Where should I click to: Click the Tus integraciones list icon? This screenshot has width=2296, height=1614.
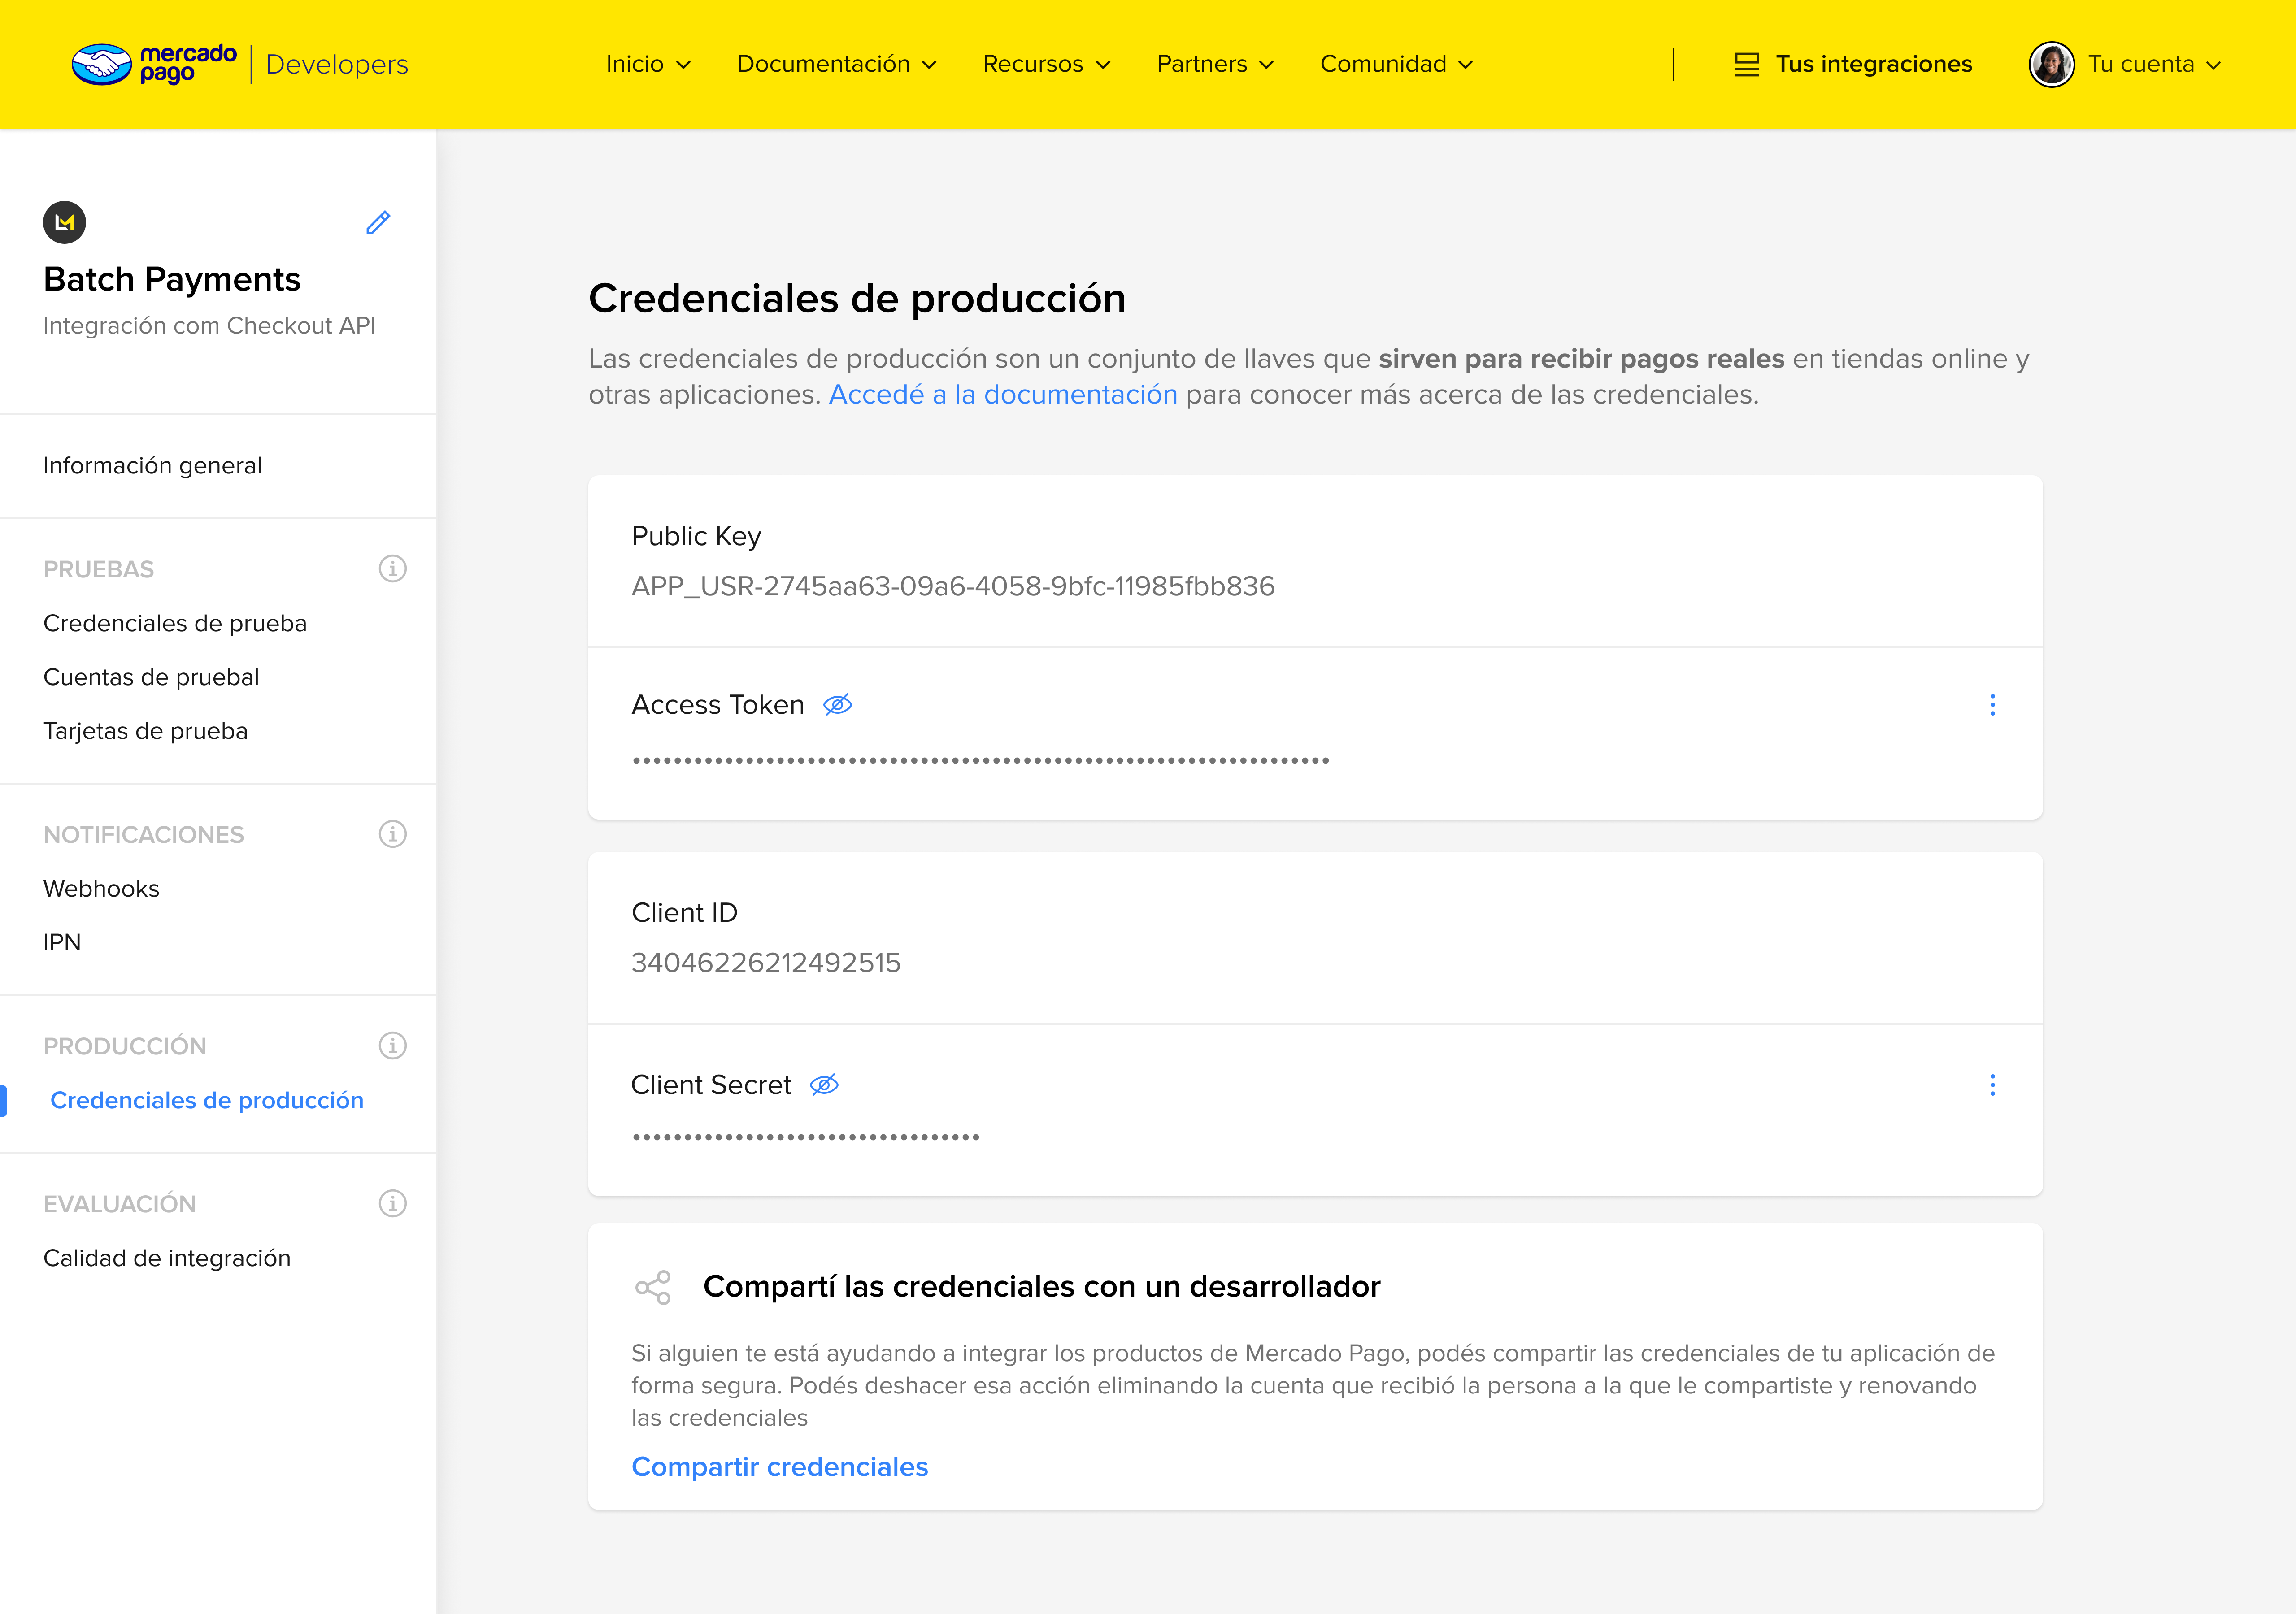(1746, 64)
